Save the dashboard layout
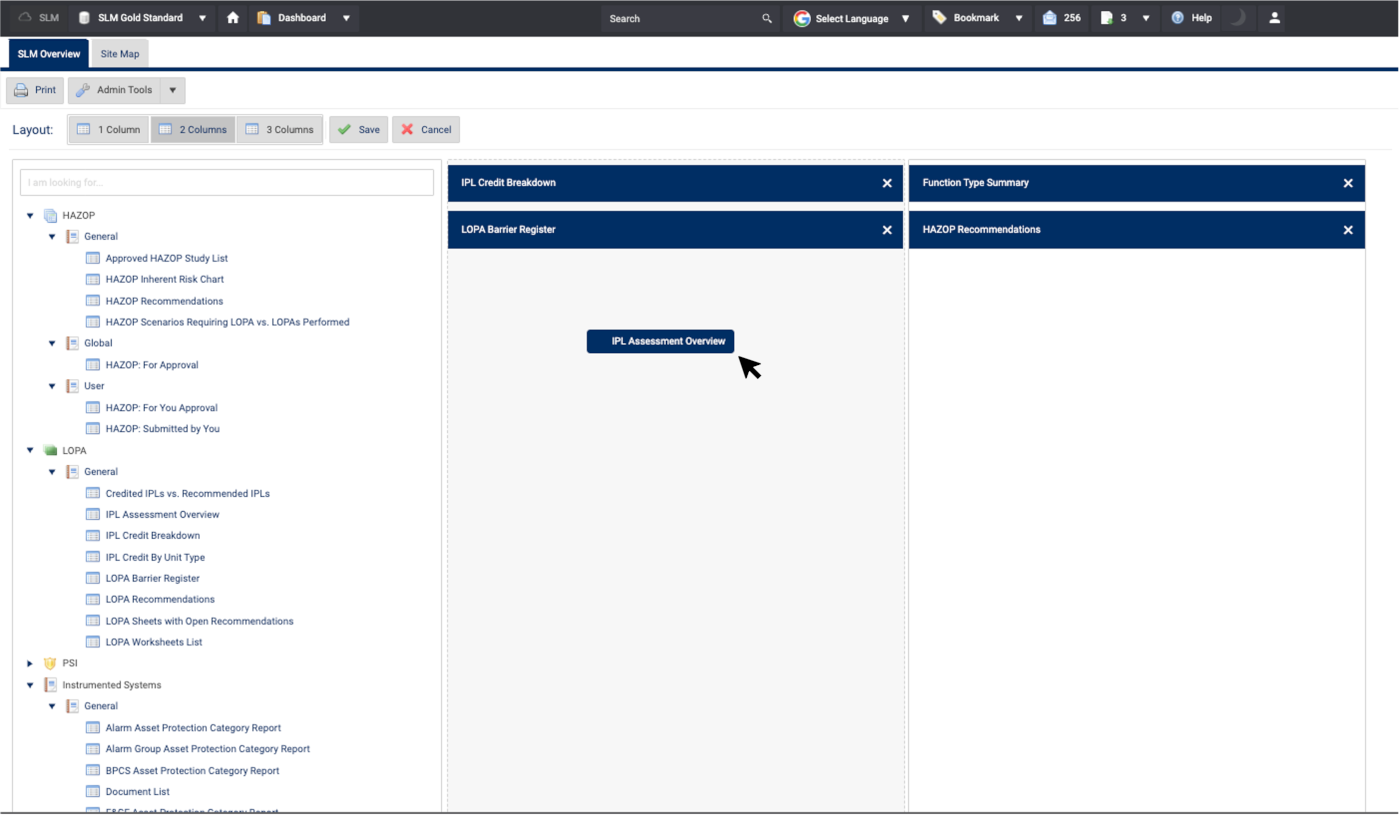 click(x=359, y=130)
